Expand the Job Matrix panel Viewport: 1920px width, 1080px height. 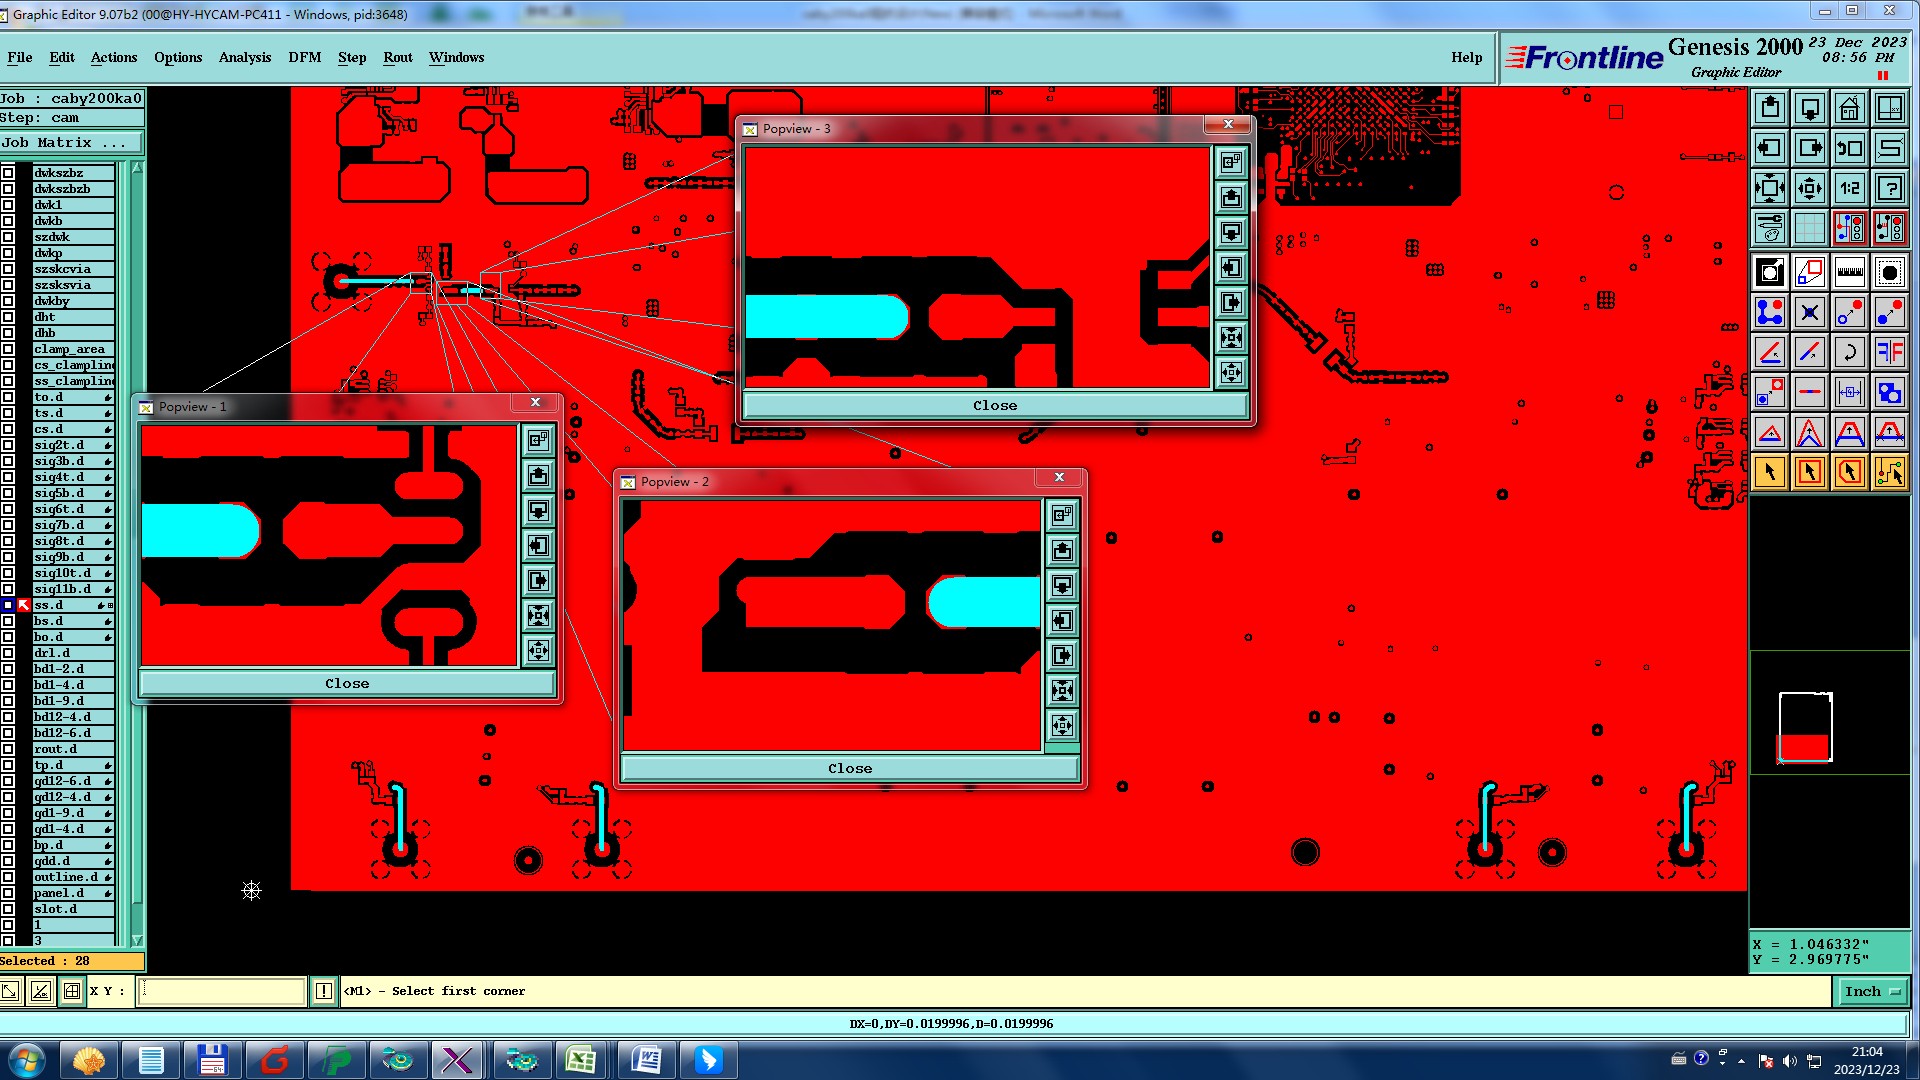pos(70,143)
